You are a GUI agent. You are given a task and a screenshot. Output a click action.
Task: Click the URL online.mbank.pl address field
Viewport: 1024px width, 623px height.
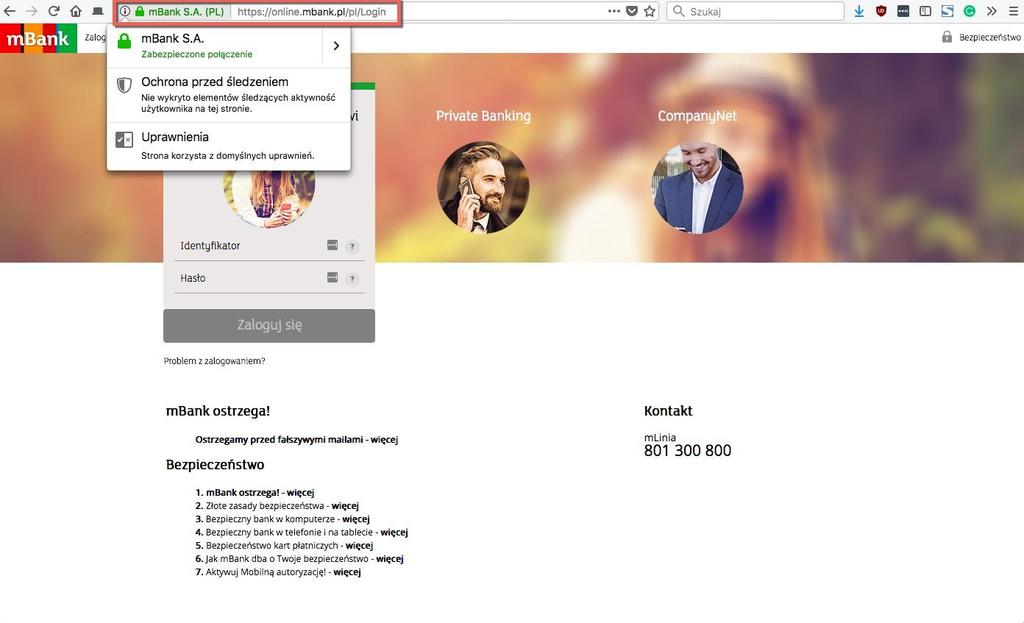312,12
